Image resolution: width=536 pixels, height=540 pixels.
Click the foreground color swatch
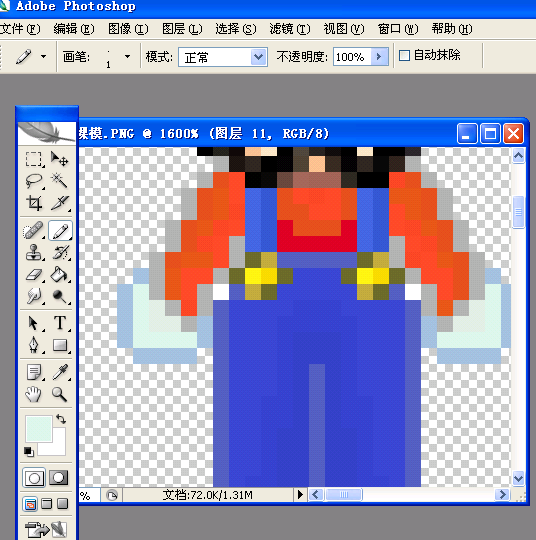click(39, 428)
